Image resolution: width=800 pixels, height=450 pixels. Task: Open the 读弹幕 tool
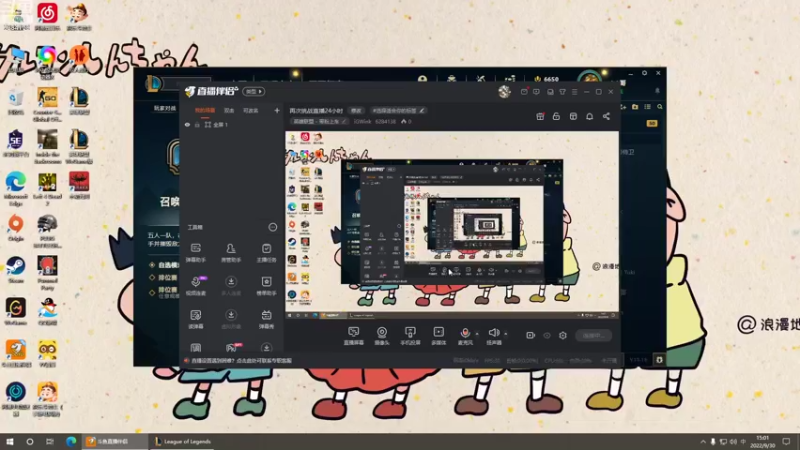point(195,319)
